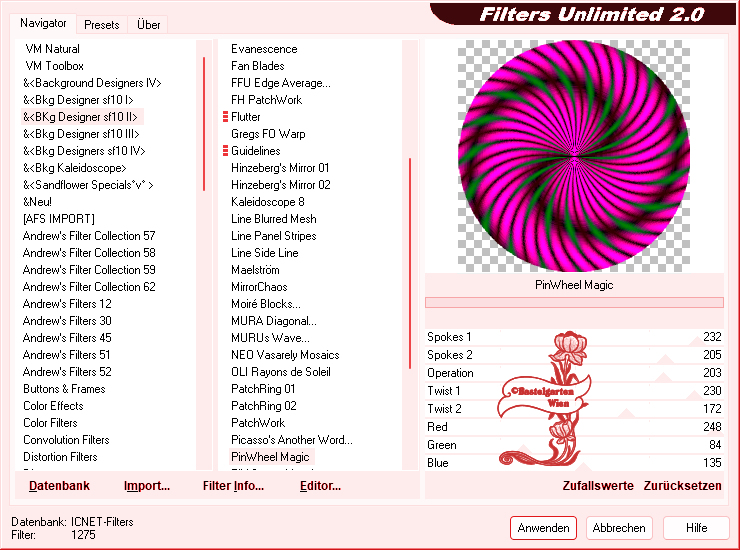Select VM Toolbox category
Screen dimensions: 740x550
[54, 66]
